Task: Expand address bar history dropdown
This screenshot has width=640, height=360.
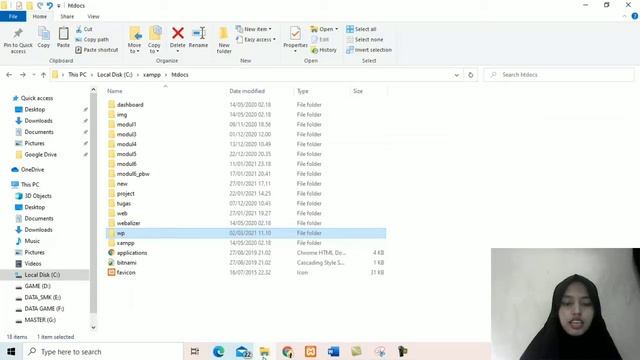Action: click(x=457, y=75)
